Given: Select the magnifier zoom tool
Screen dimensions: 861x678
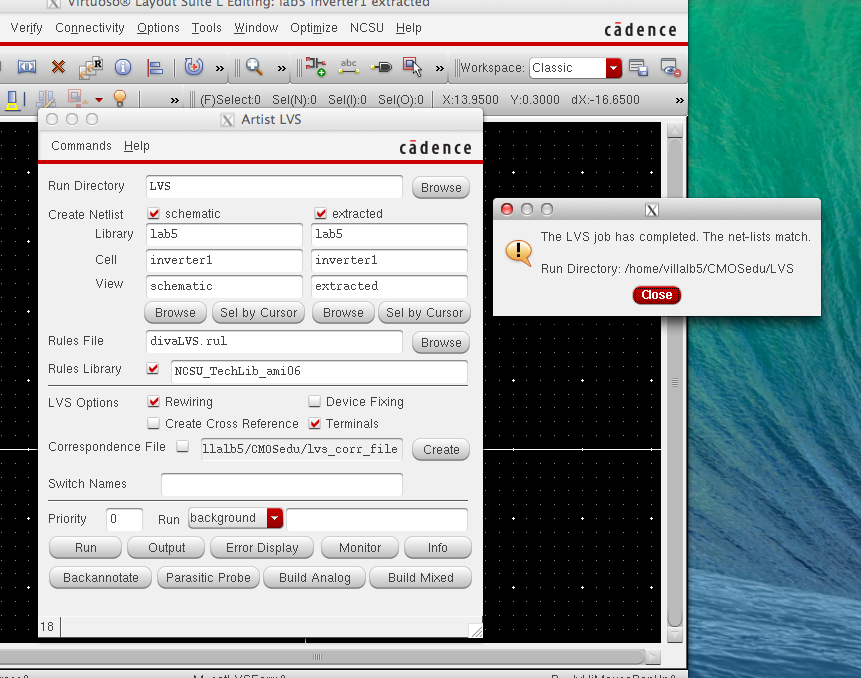Looking at the screenshot, I should (x=254, y=68).
